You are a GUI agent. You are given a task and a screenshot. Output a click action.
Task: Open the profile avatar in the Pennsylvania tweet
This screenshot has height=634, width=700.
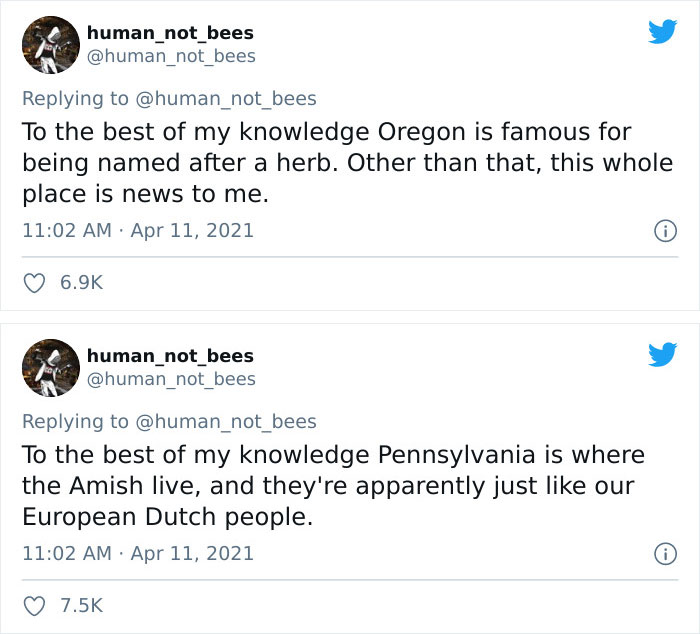click(50, 368)
